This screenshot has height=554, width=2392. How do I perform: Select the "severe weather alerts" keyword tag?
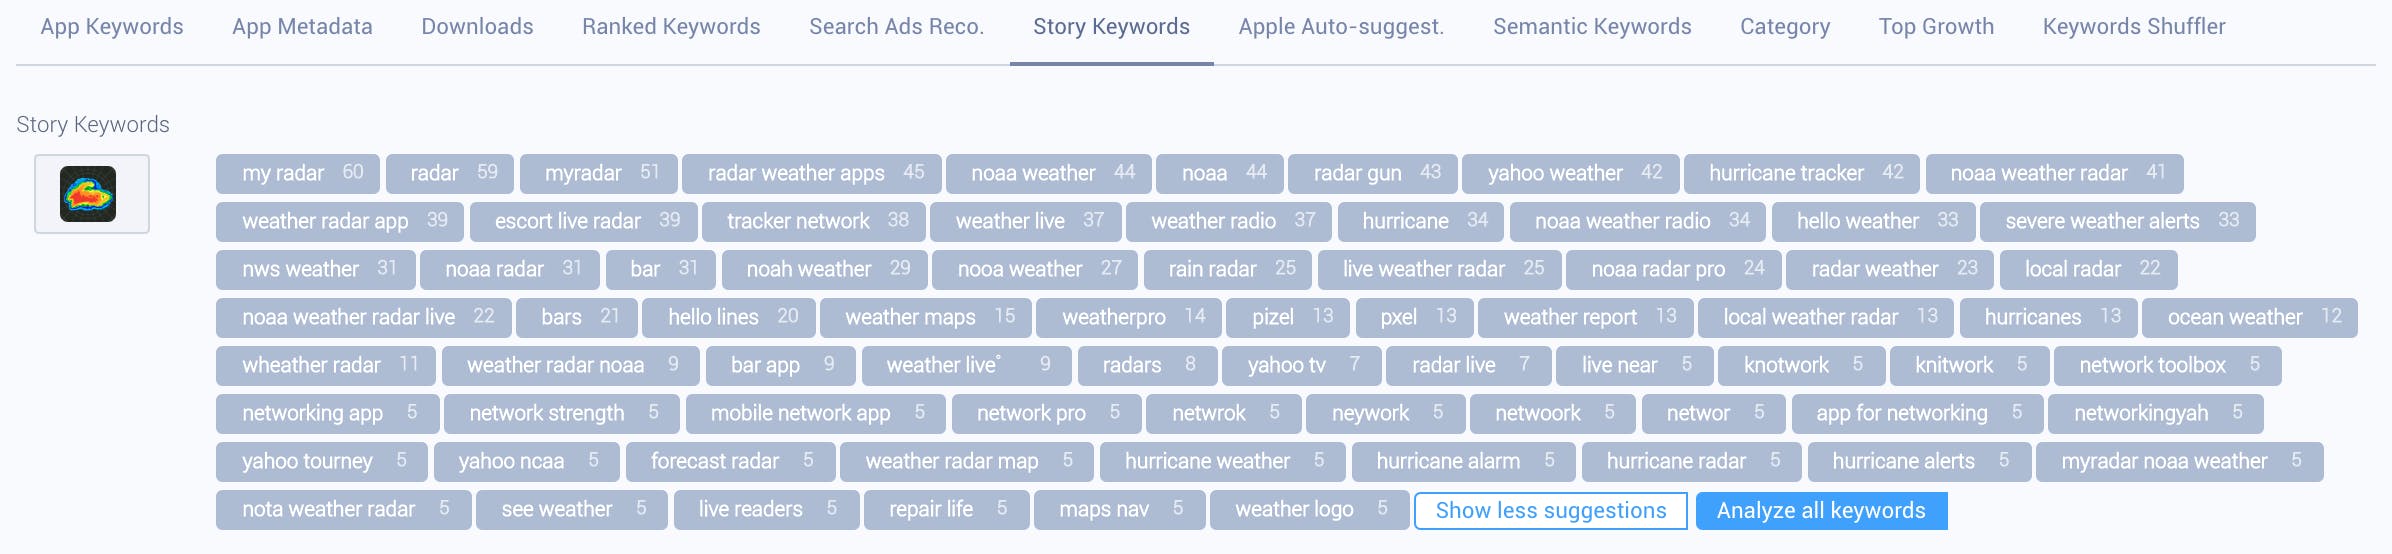click(x=2116, y=222)
